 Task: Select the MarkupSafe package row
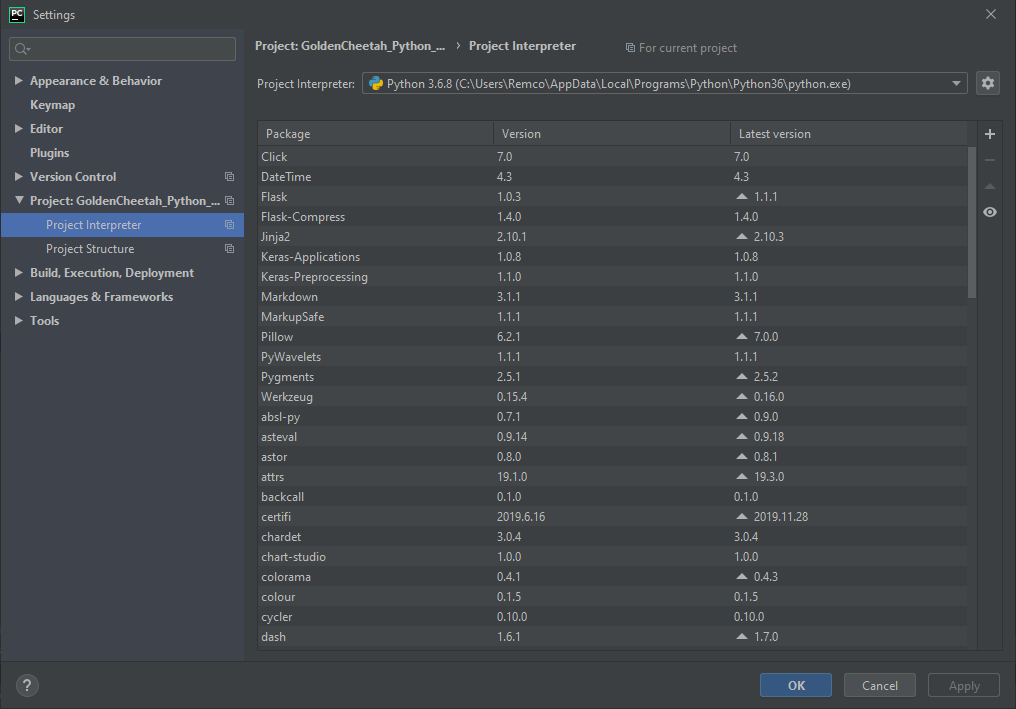point(612,316)
